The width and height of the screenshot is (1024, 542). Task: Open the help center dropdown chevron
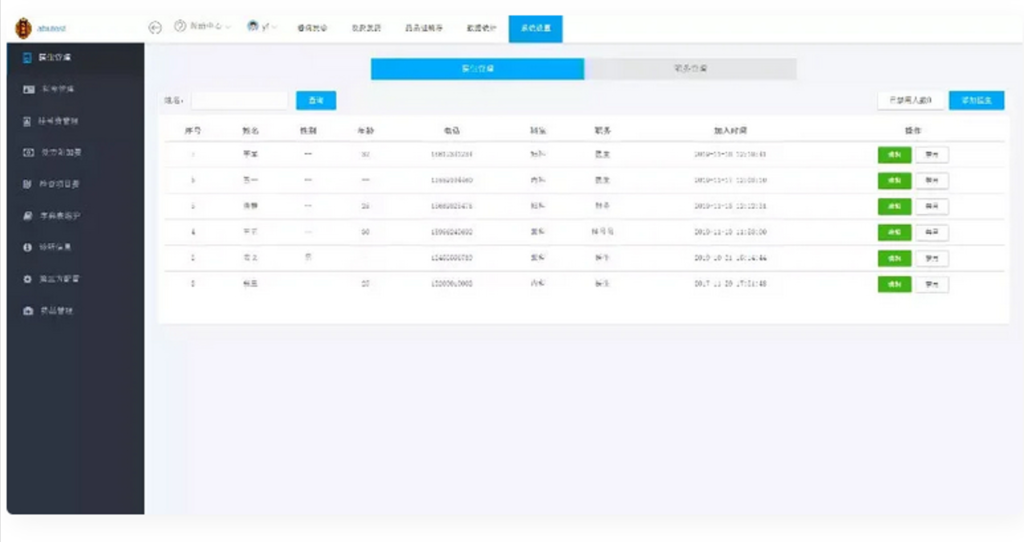tap(227, 27)
